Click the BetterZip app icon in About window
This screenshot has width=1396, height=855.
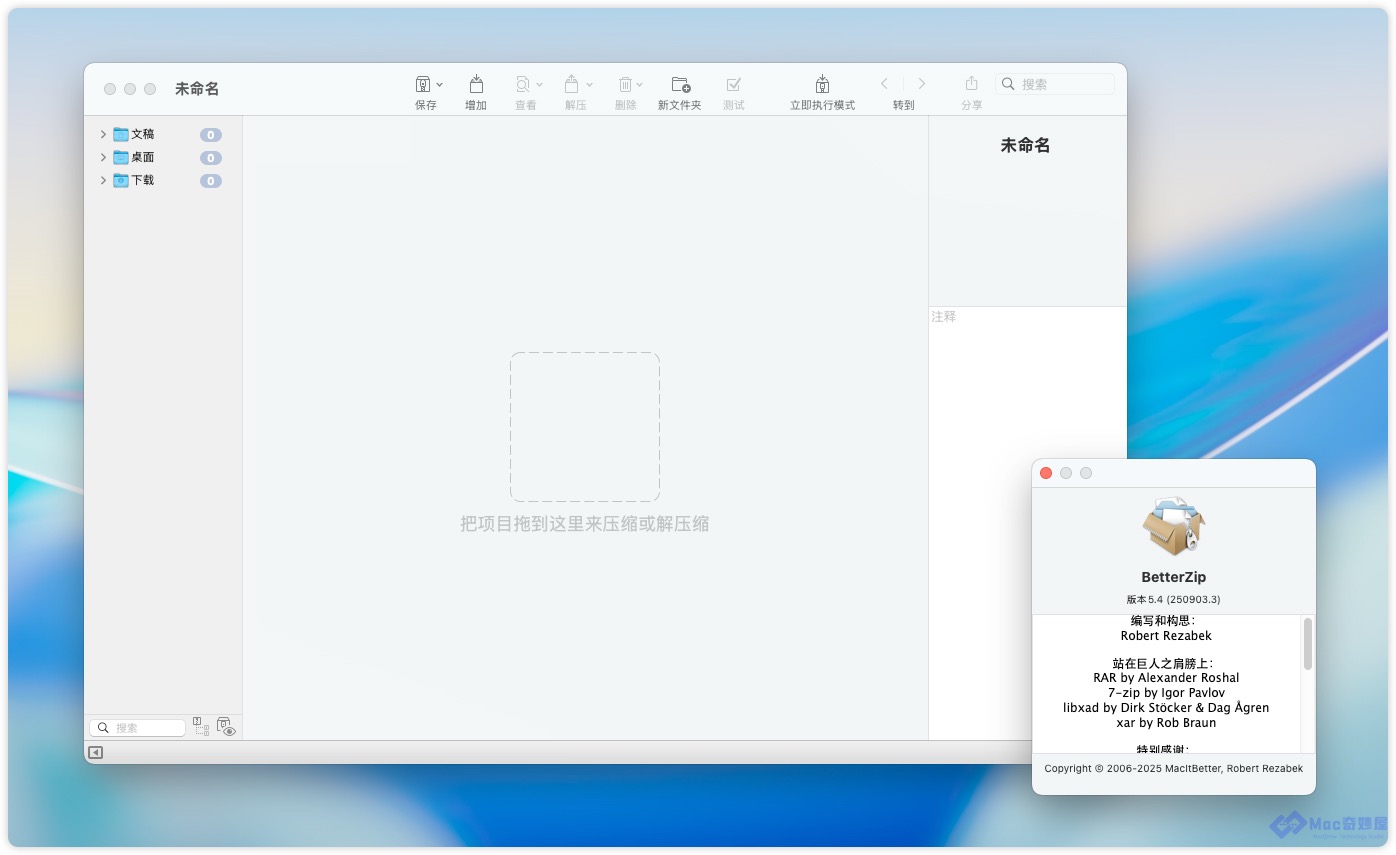pyautogui.click(x=1174, y=526)
